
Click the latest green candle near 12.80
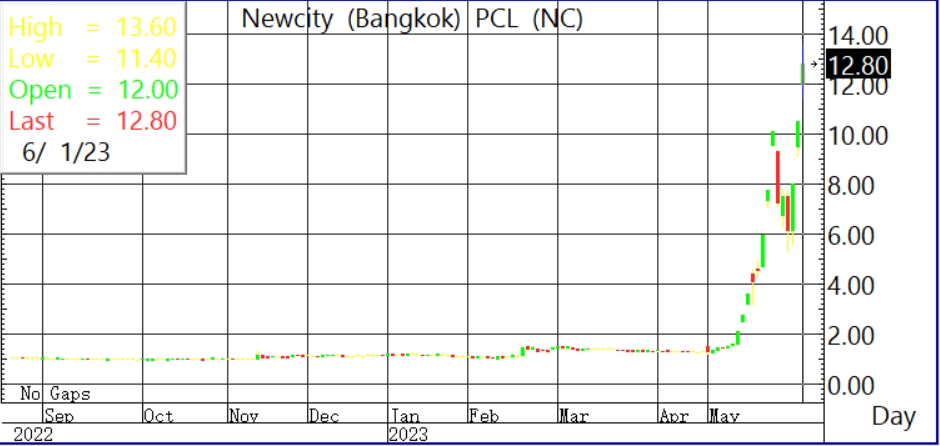coord(803,73)
